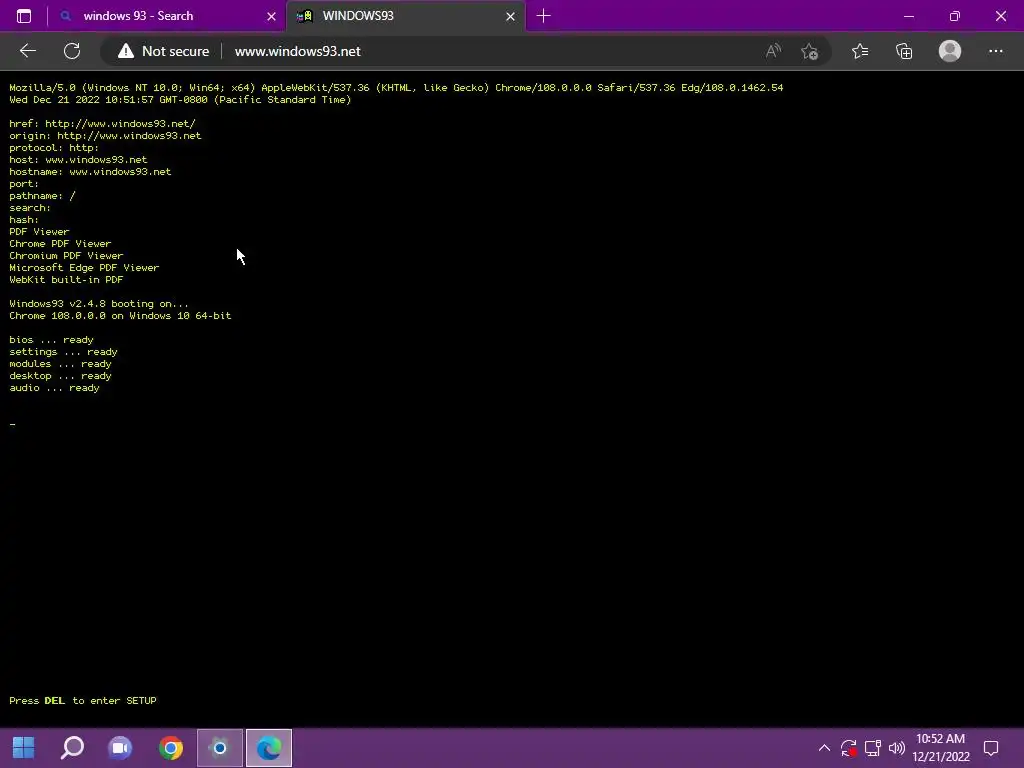The height and width of the screenshot is (768, 1024).
Task: Add this page to favorites
Action: coord(810,51)
